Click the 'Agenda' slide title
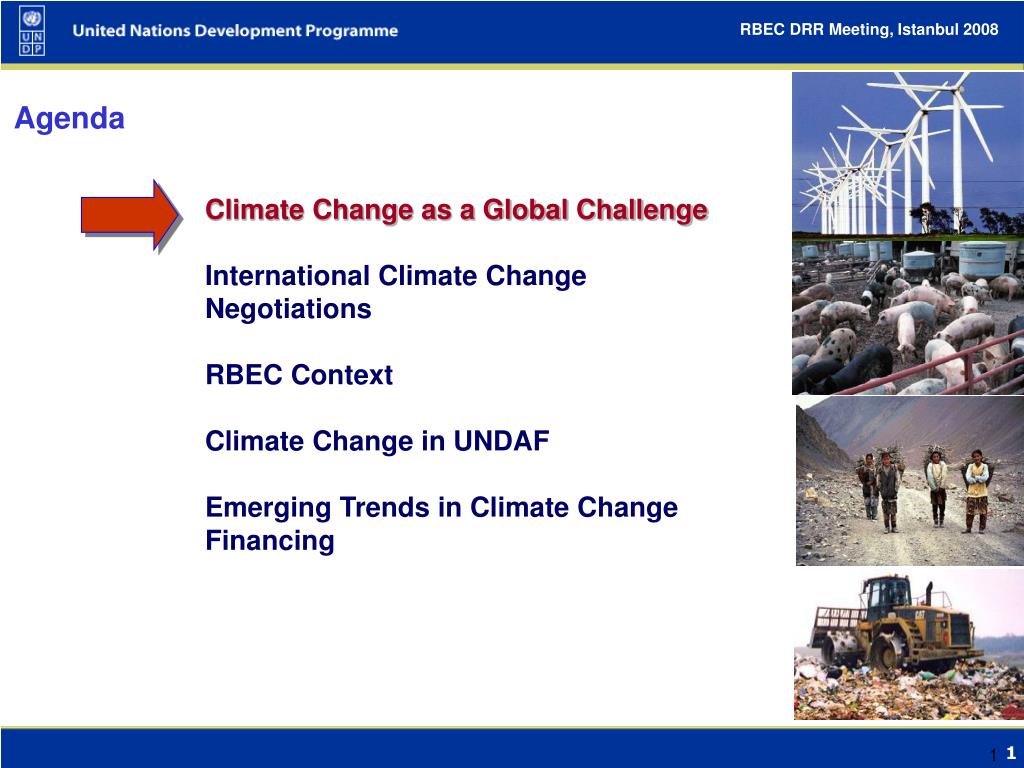1024x768 pixels. (x=69, y=118)
